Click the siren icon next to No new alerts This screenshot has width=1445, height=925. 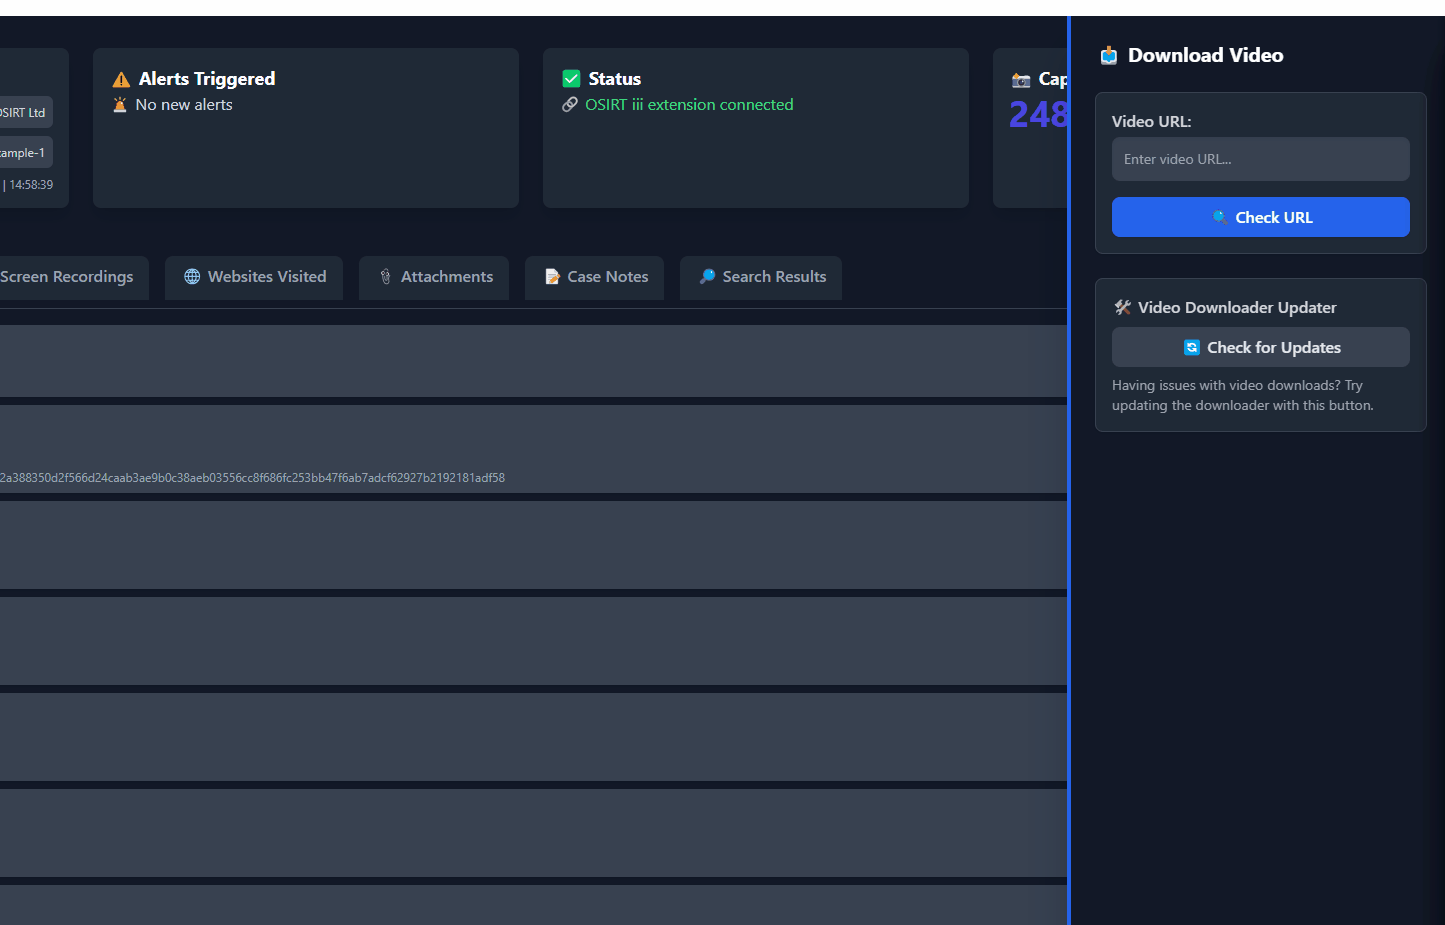[x=121, y=104]
